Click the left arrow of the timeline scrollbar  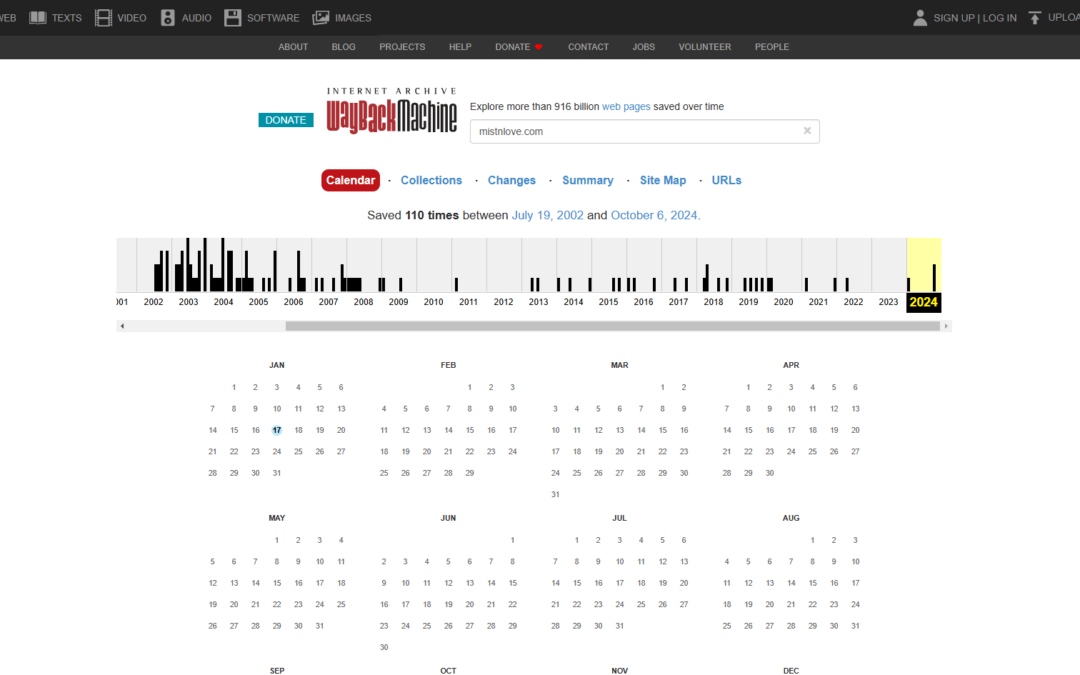[x=122, y=326]
